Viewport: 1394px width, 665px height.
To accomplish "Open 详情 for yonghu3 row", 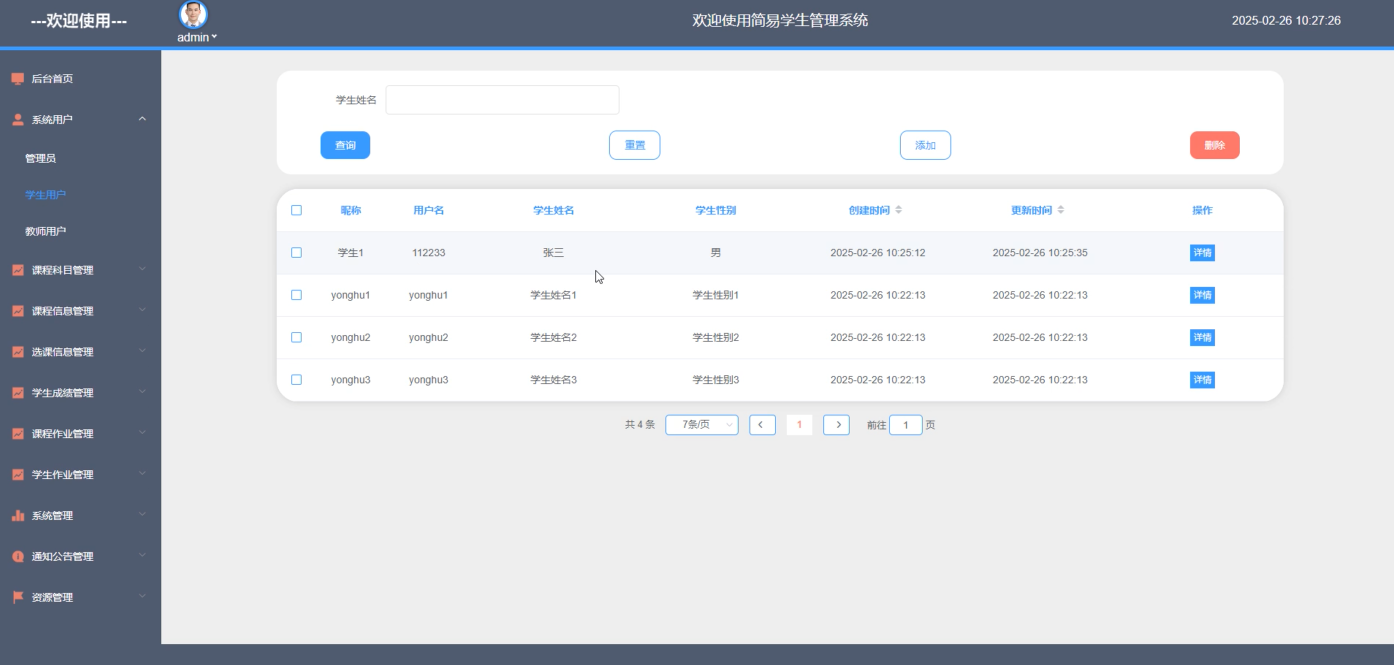I will coord(1202,380).
